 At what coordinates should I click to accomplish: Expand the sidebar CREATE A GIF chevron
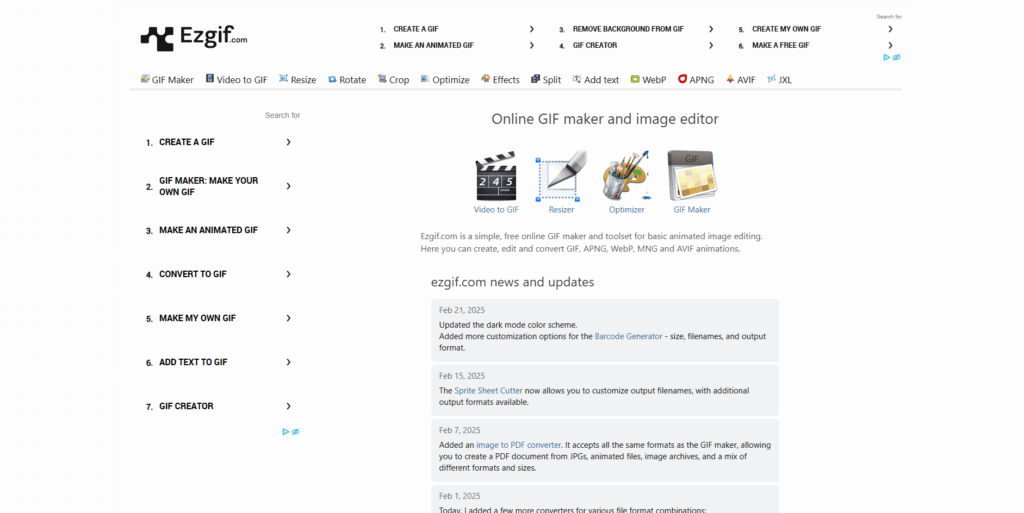(x=288, y=142)
